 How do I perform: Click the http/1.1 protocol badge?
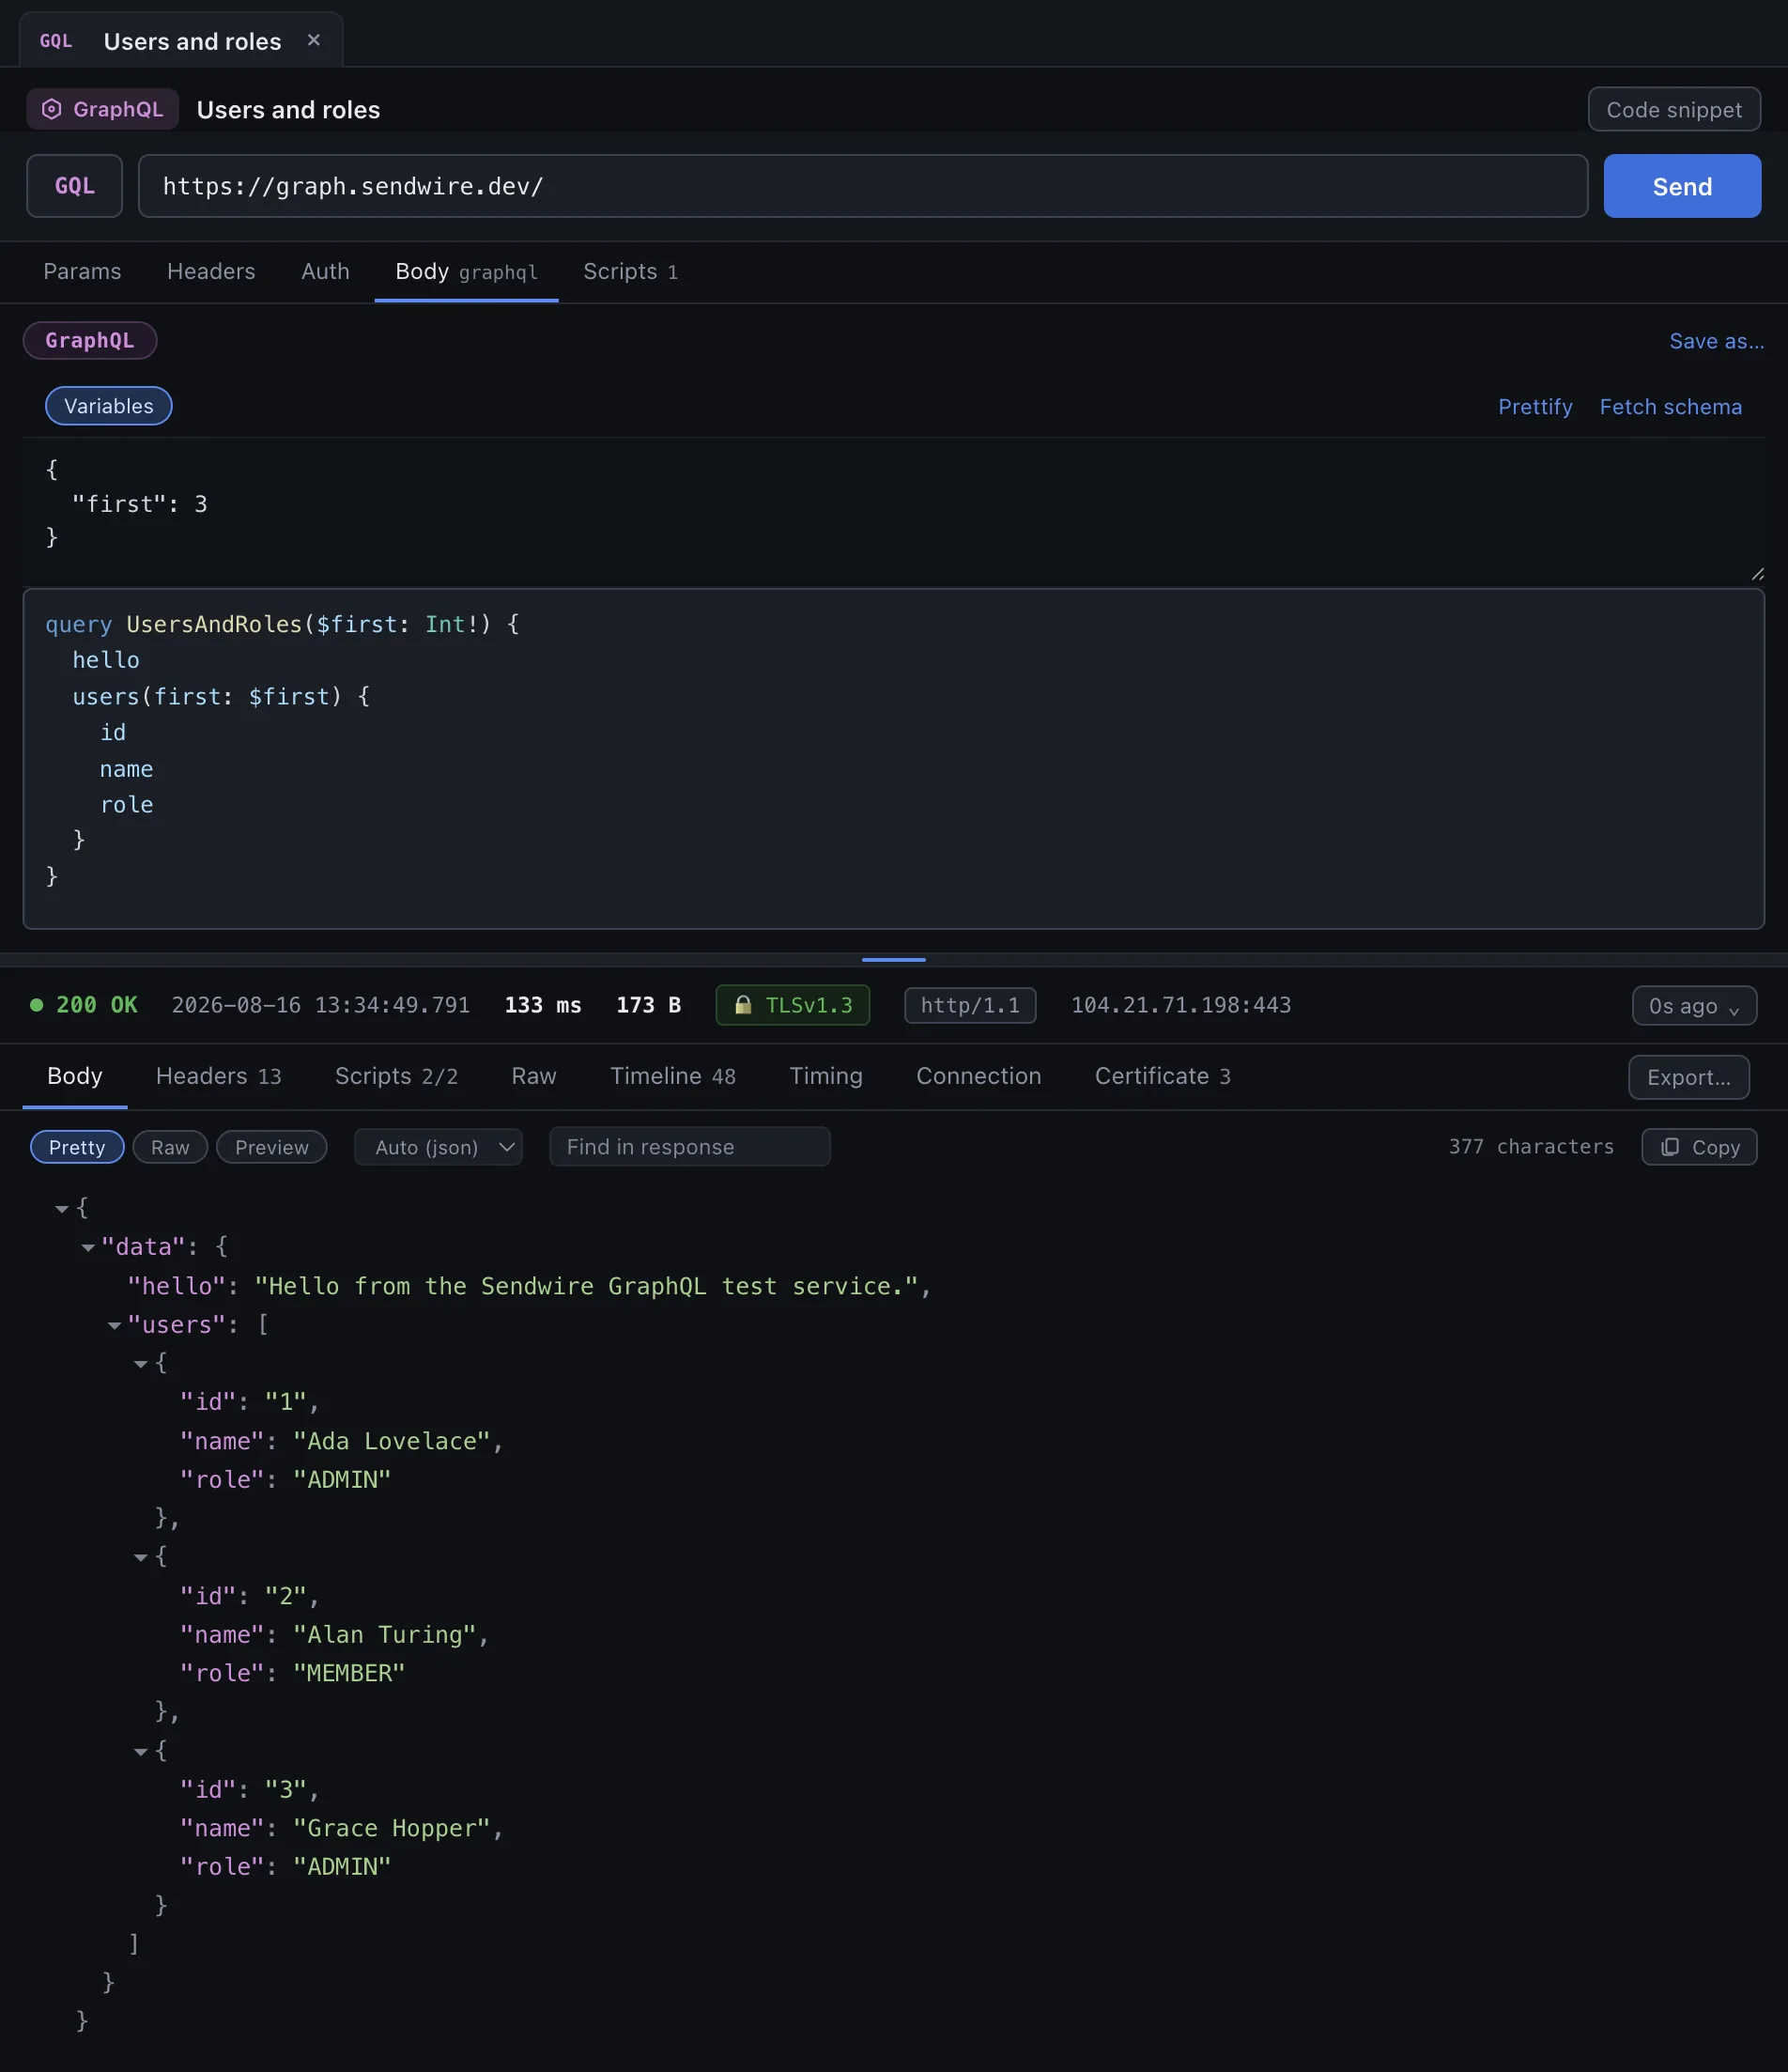970,1005
